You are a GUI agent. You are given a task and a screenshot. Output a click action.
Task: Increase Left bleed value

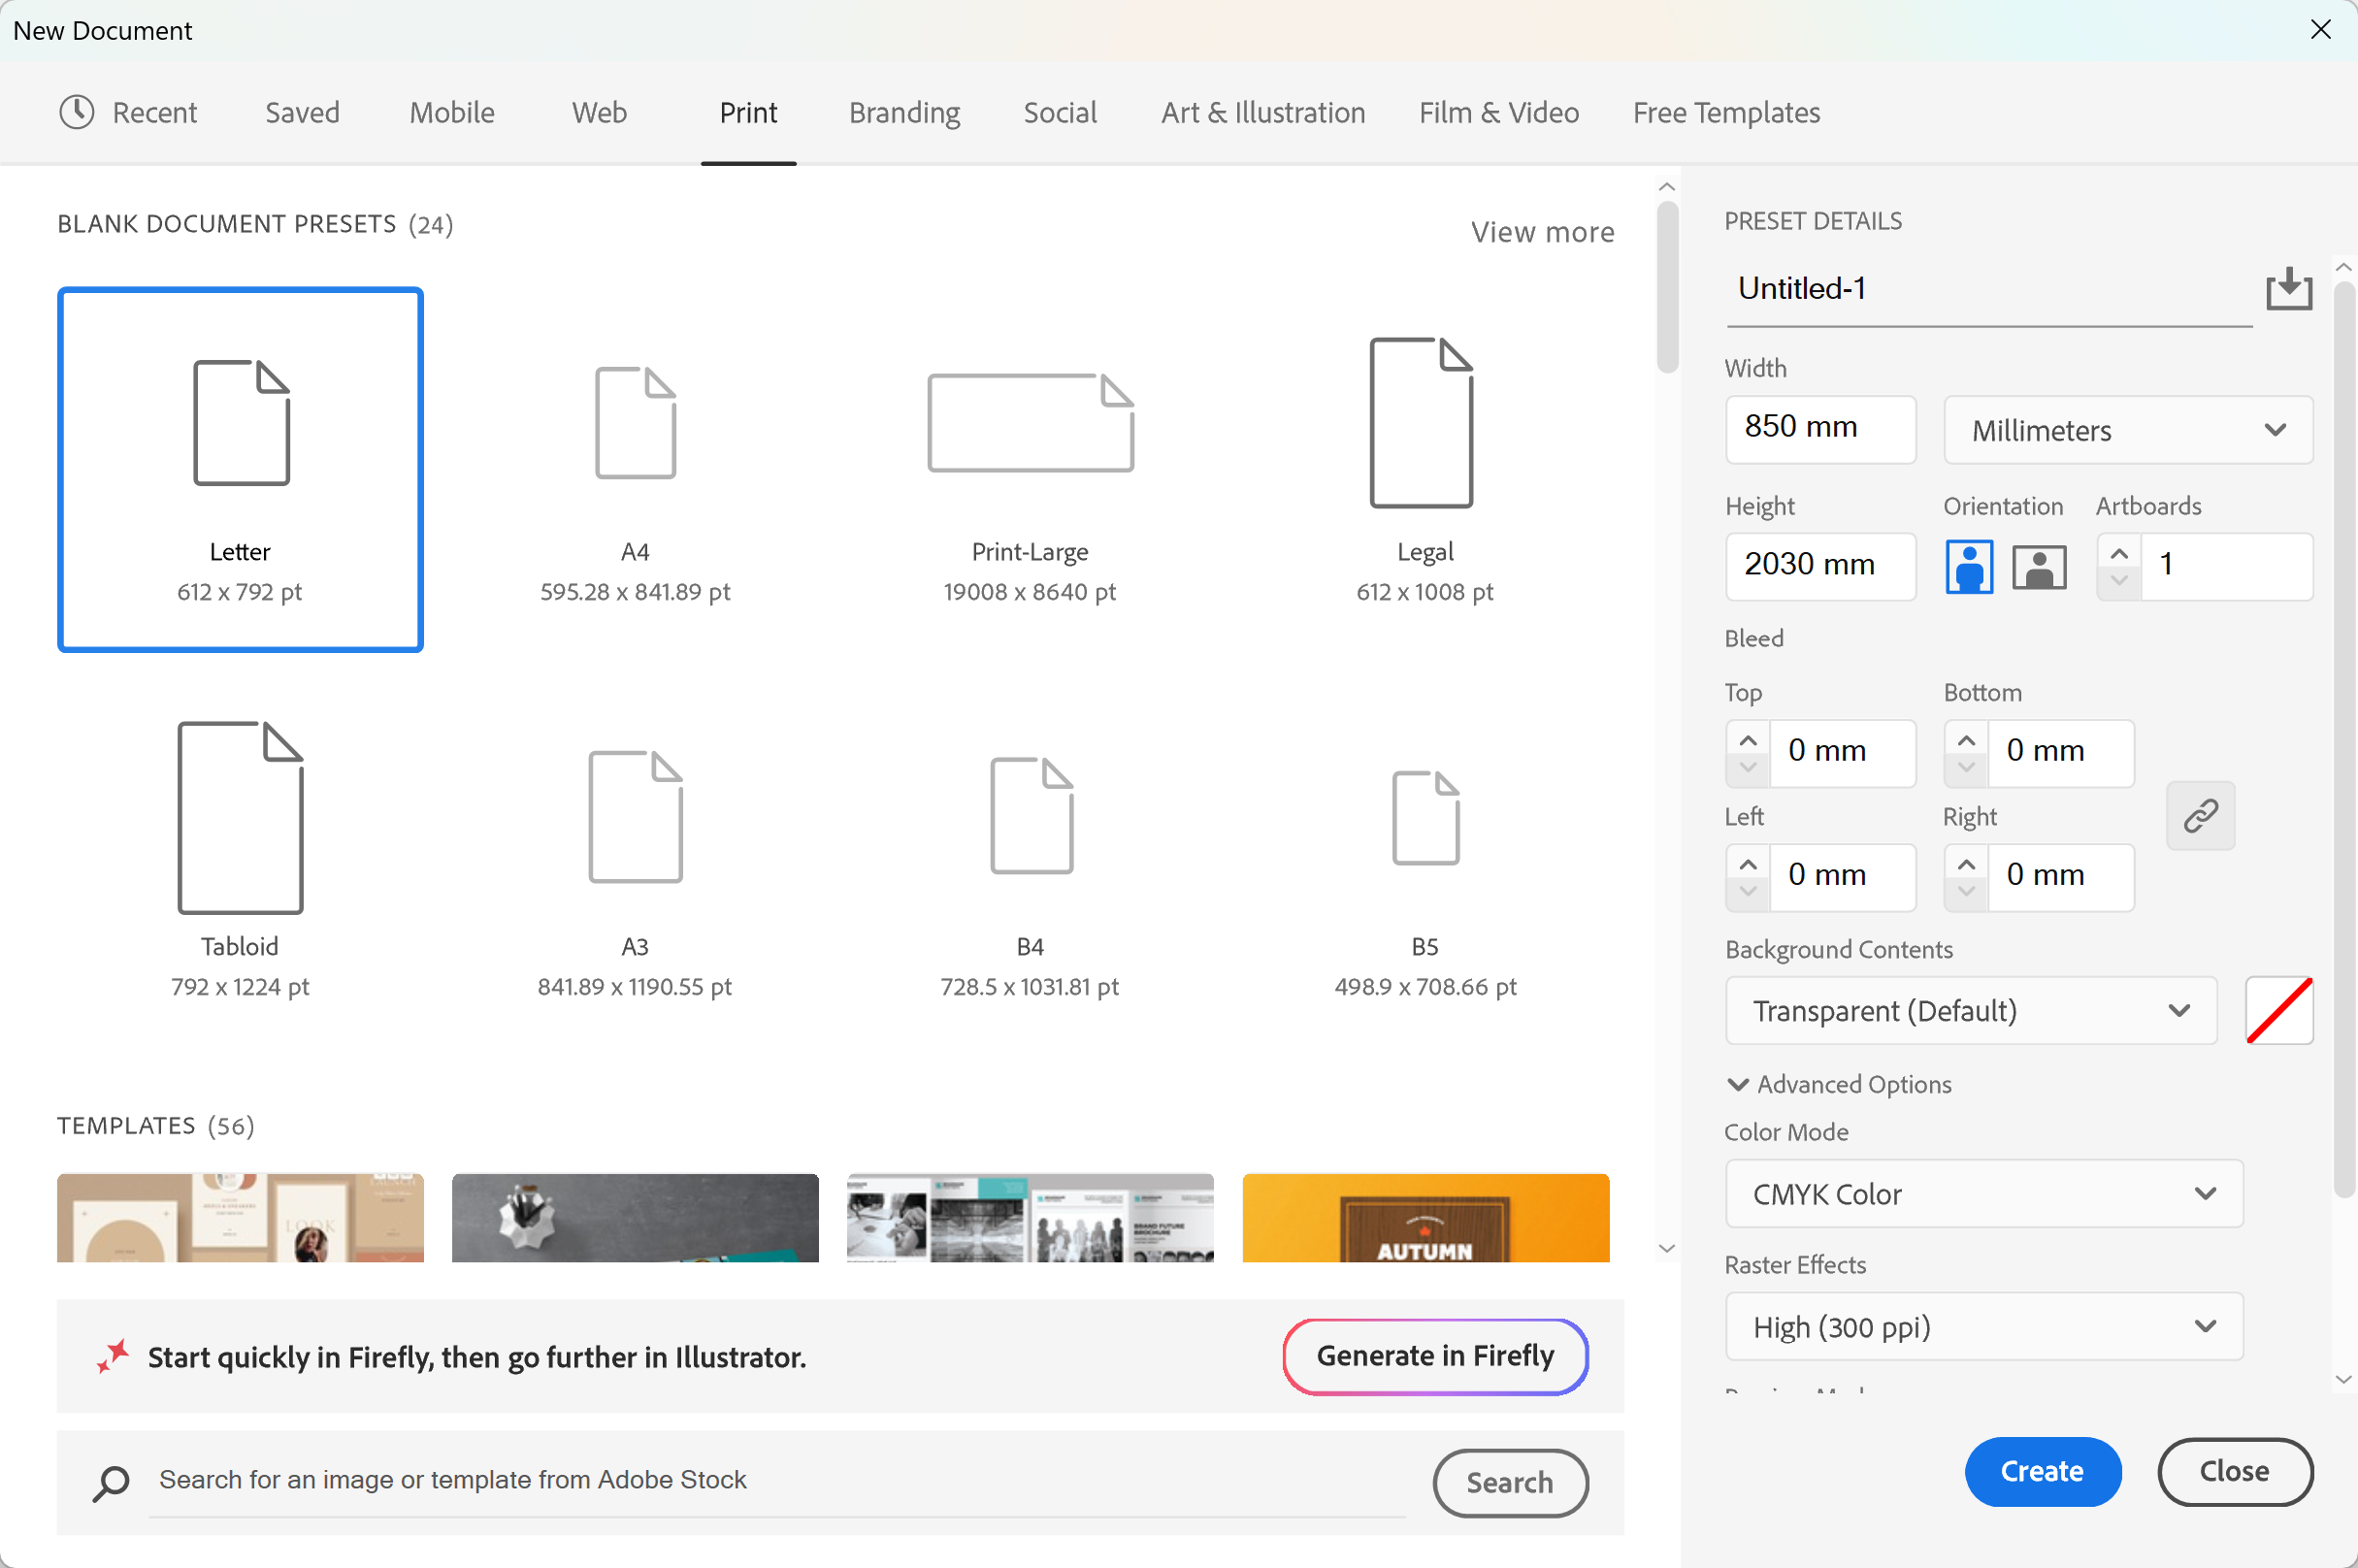tap(1748, 864)
